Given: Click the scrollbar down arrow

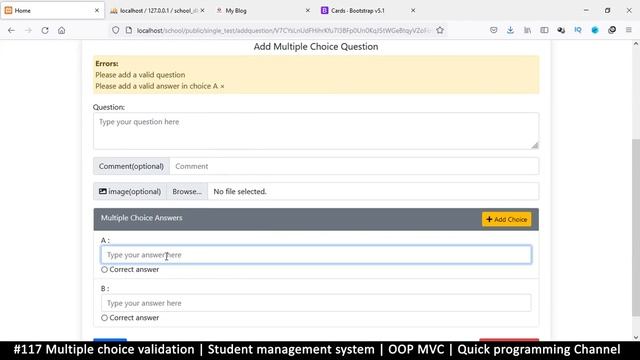Looking at the screenshot, I should (636, 338).
